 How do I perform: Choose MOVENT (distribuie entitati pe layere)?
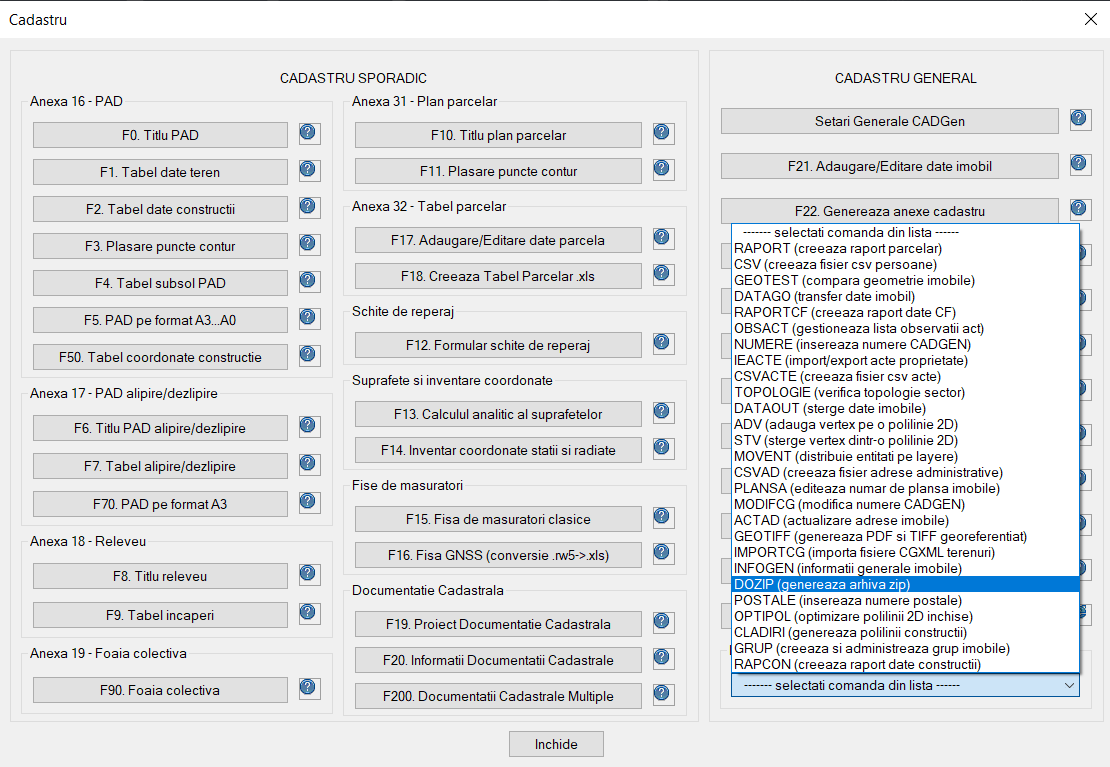pos(905,457)
